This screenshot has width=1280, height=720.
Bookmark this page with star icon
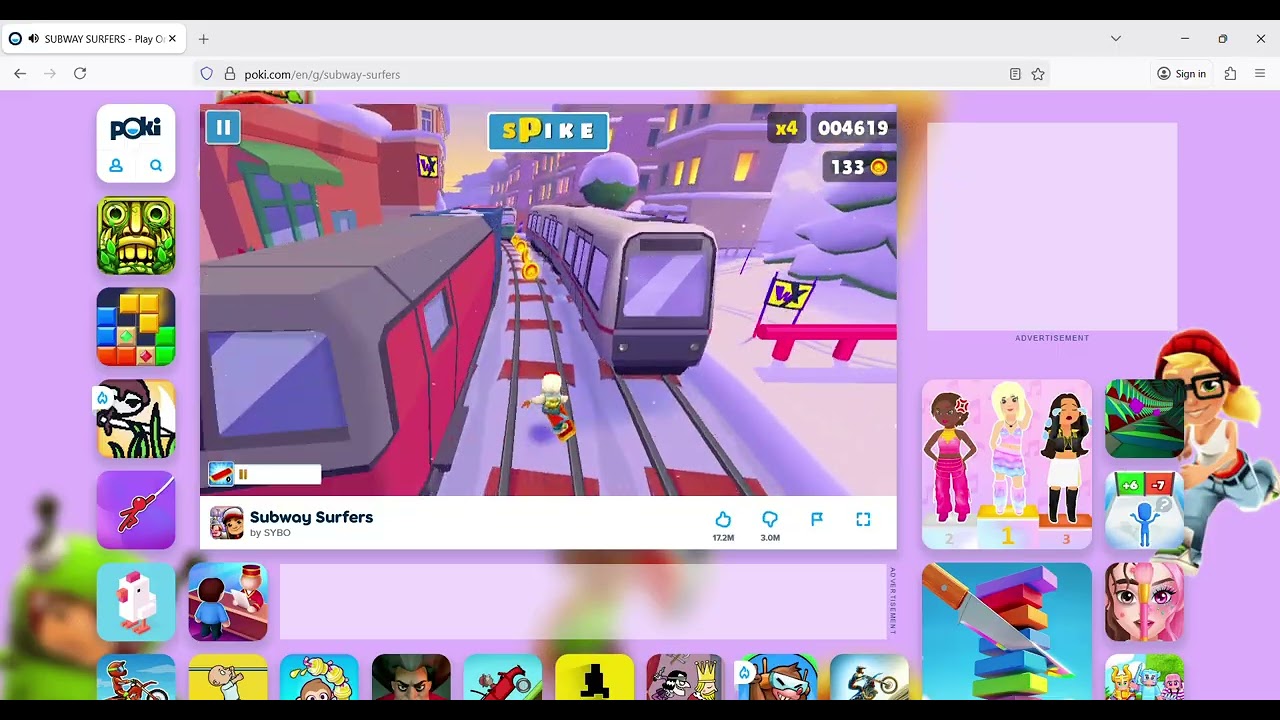pyautogui.click(x=1038, y=74)
